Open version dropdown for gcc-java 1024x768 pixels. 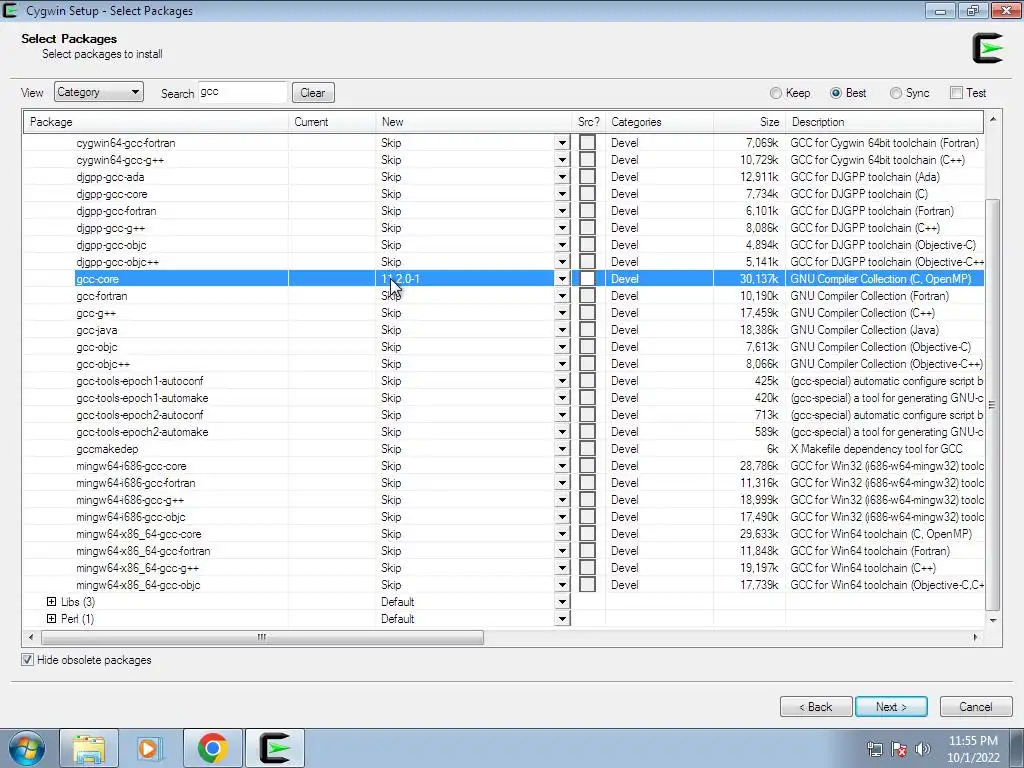pos(562,330)
